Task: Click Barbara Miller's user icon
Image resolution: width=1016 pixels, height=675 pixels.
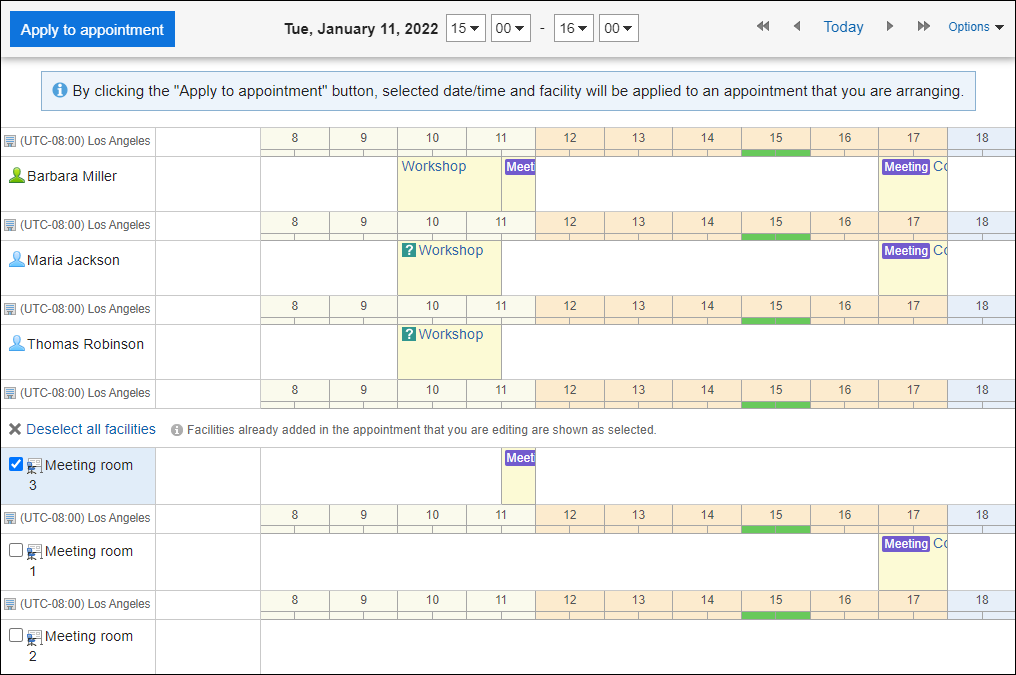Action: (x=16, y=176)
